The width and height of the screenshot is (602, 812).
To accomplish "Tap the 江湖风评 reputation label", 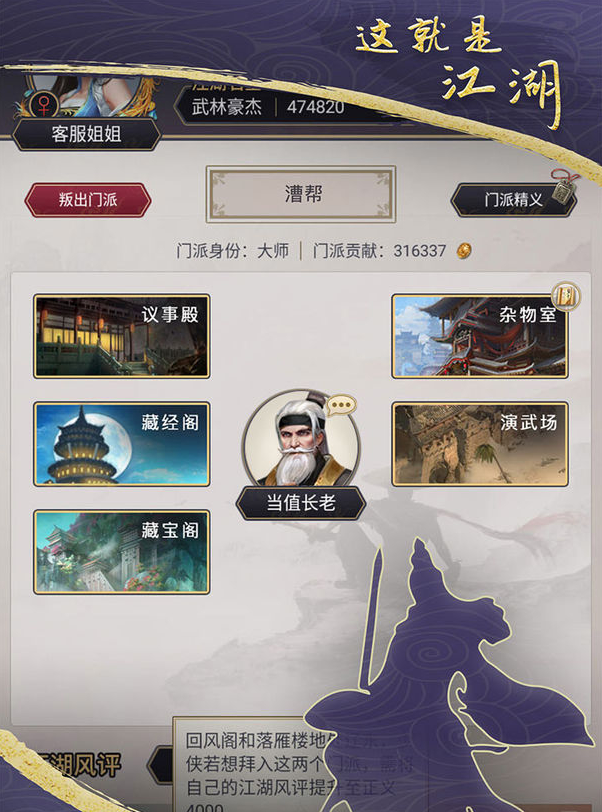I will pyautogui.click(x=78, y=764).
